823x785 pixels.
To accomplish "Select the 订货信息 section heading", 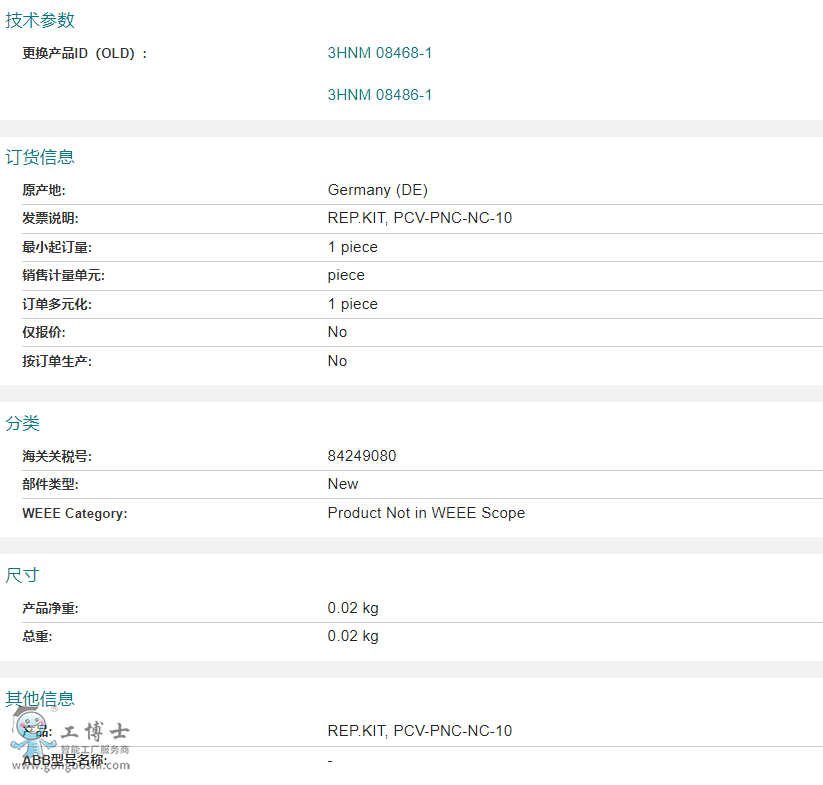I will coord(40,157).
